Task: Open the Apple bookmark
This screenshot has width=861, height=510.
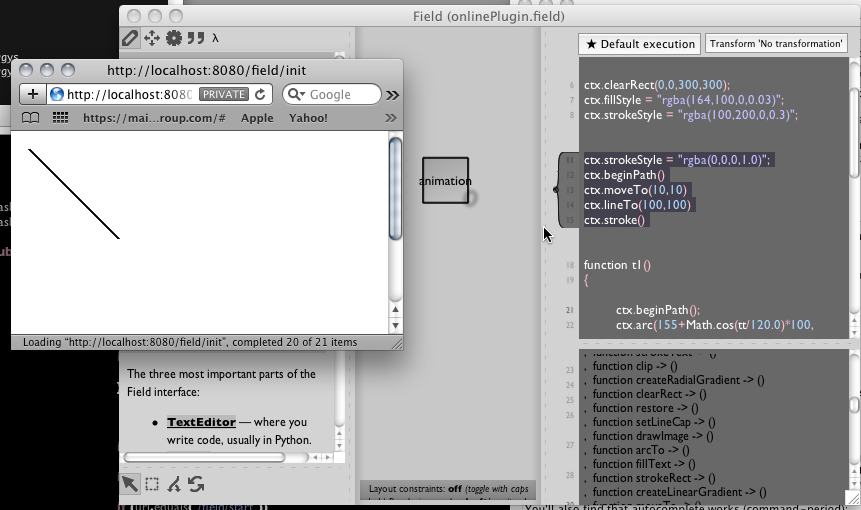Action: click(x=257, y=118)
